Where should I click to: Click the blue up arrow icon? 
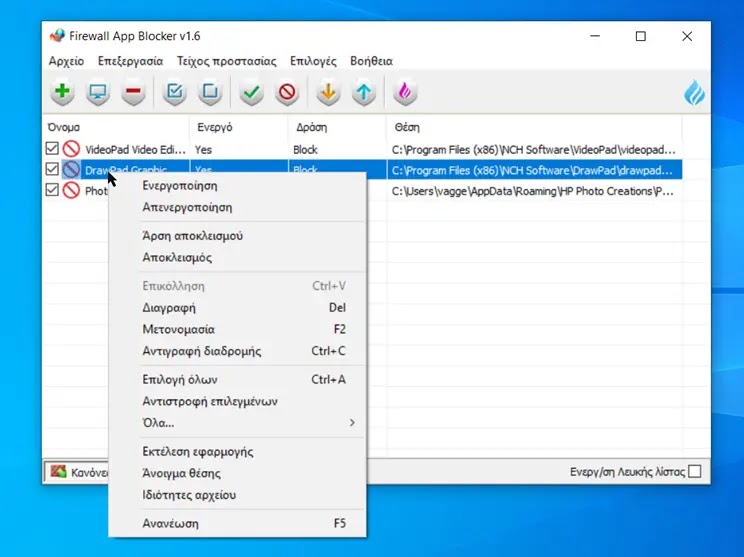pyautogui.click(x=364, y=92)
